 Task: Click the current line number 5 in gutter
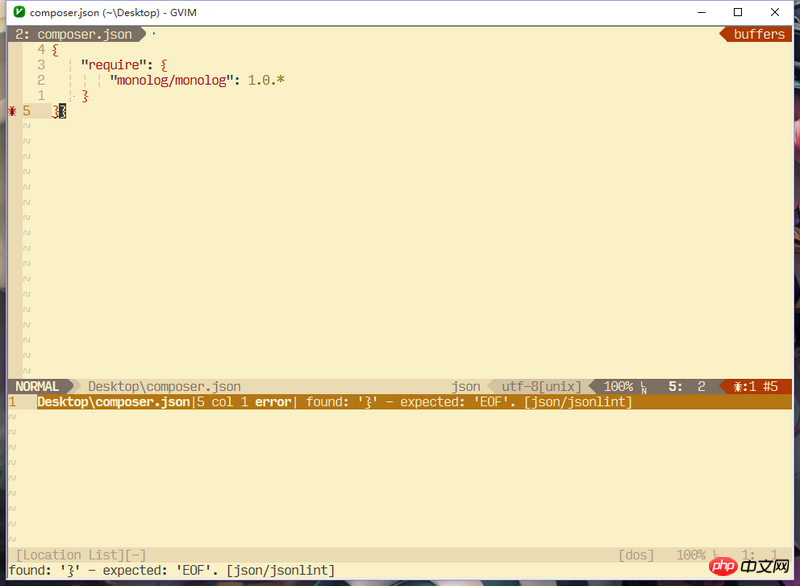[27, 111]
